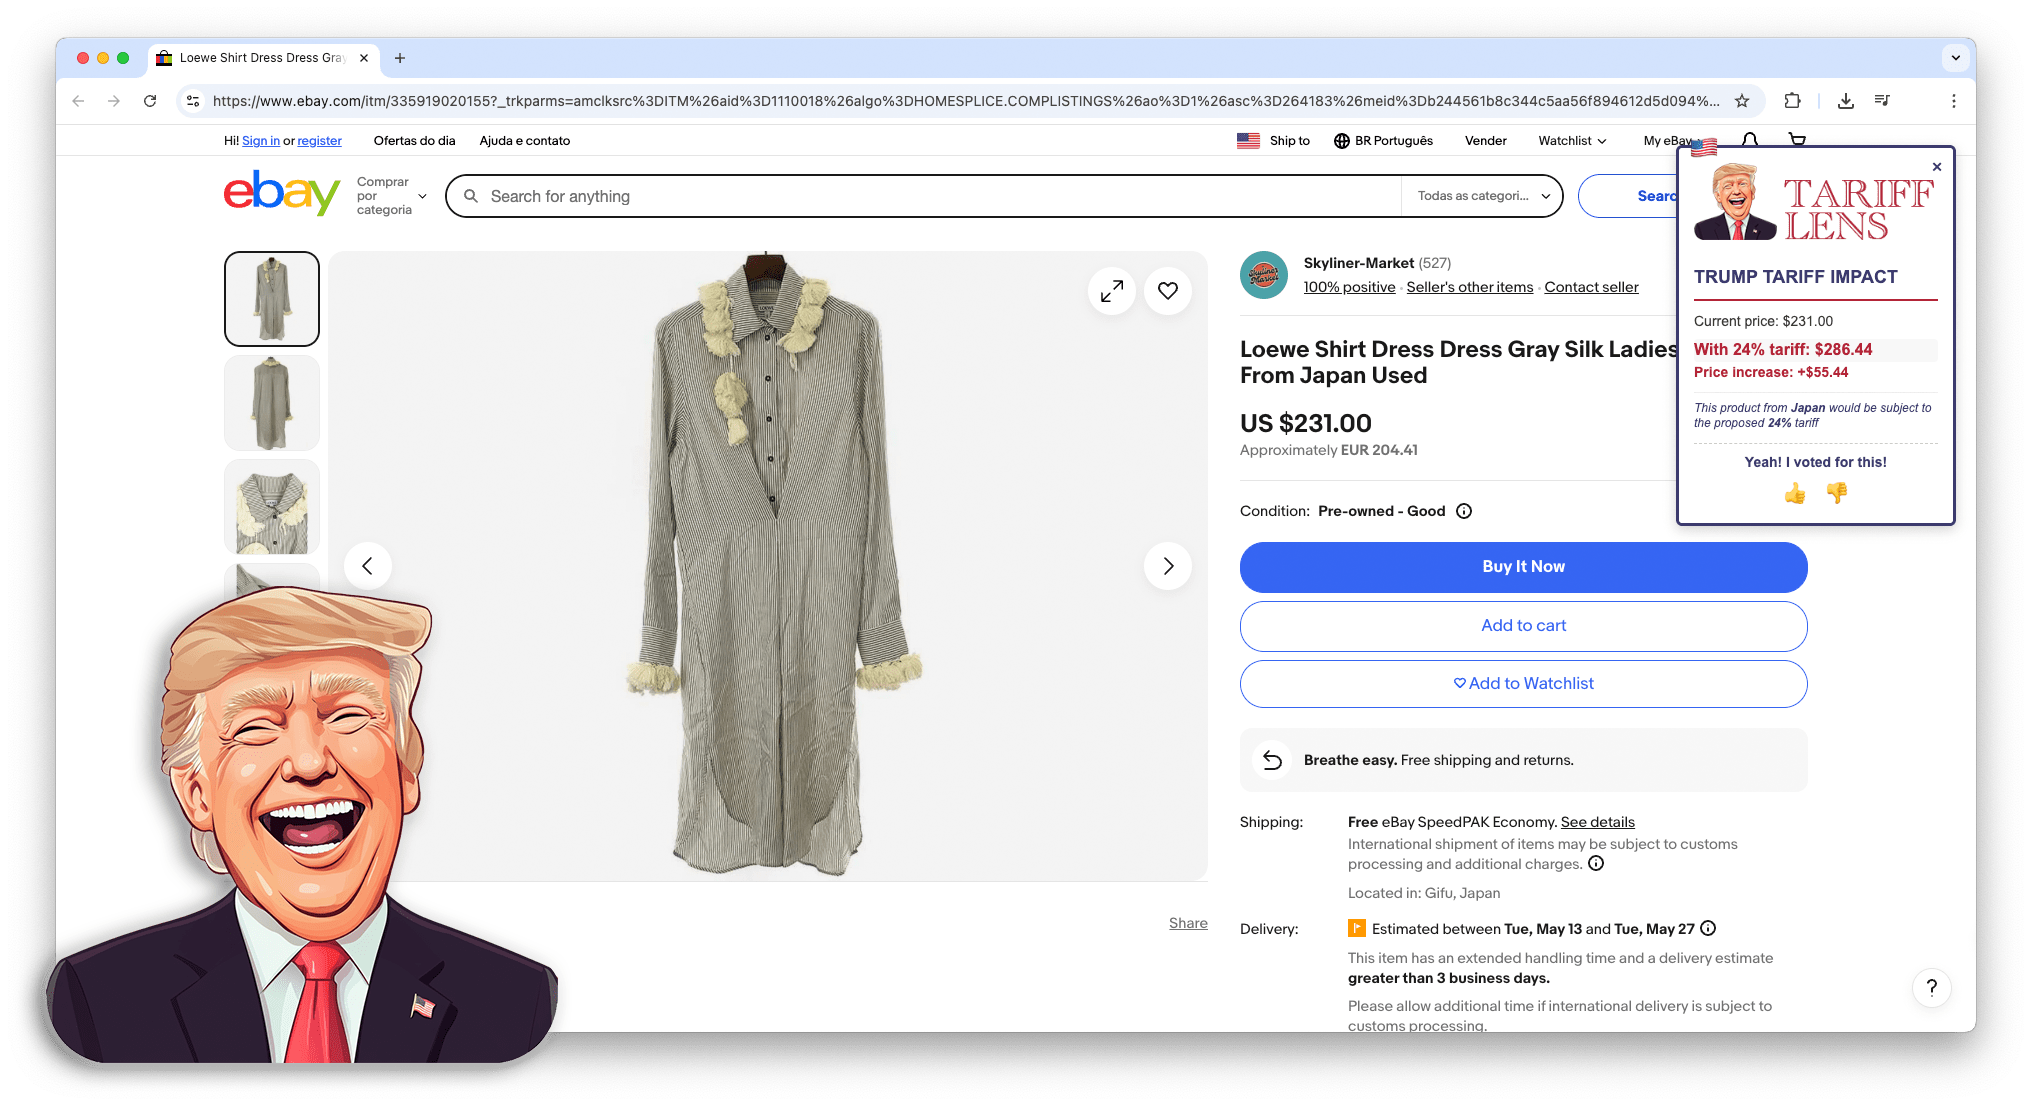The image size is (2032, 1106).
Task: Click Contact seller link
Action: point(1591,287)
